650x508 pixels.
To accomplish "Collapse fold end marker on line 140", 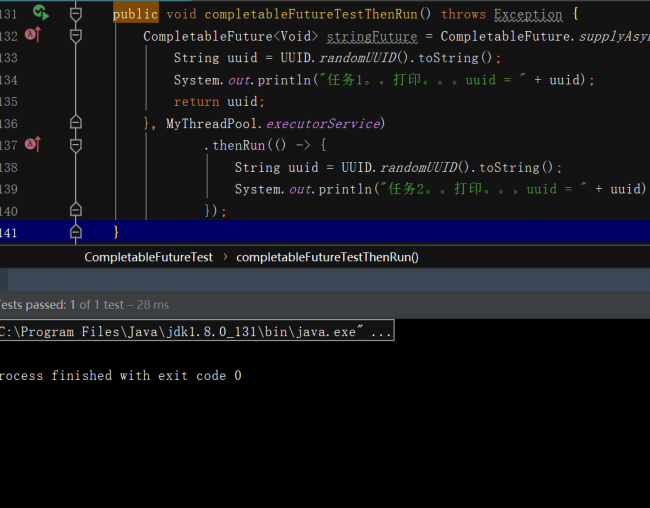I will click(x=75, y=210).
